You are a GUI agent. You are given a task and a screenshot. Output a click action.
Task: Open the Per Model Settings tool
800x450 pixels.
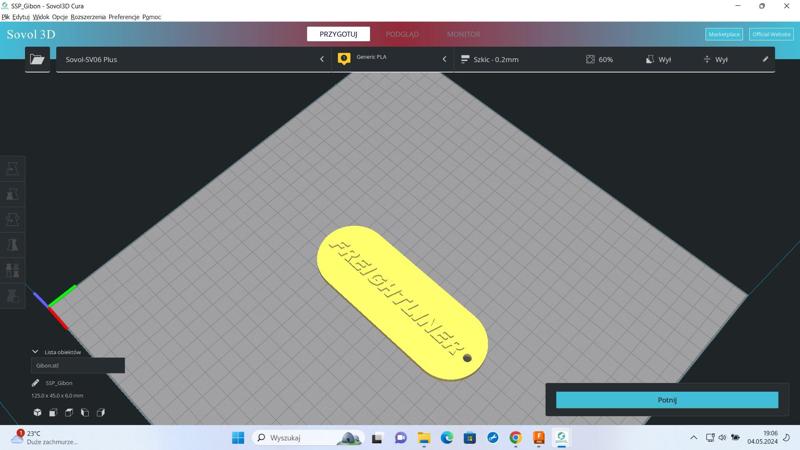click(x=13, y=270)
